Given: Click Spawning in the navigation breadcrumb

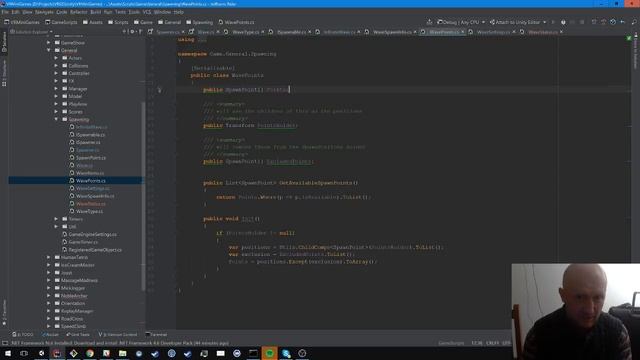Looking at the screenshot, I should pos(200,22).
